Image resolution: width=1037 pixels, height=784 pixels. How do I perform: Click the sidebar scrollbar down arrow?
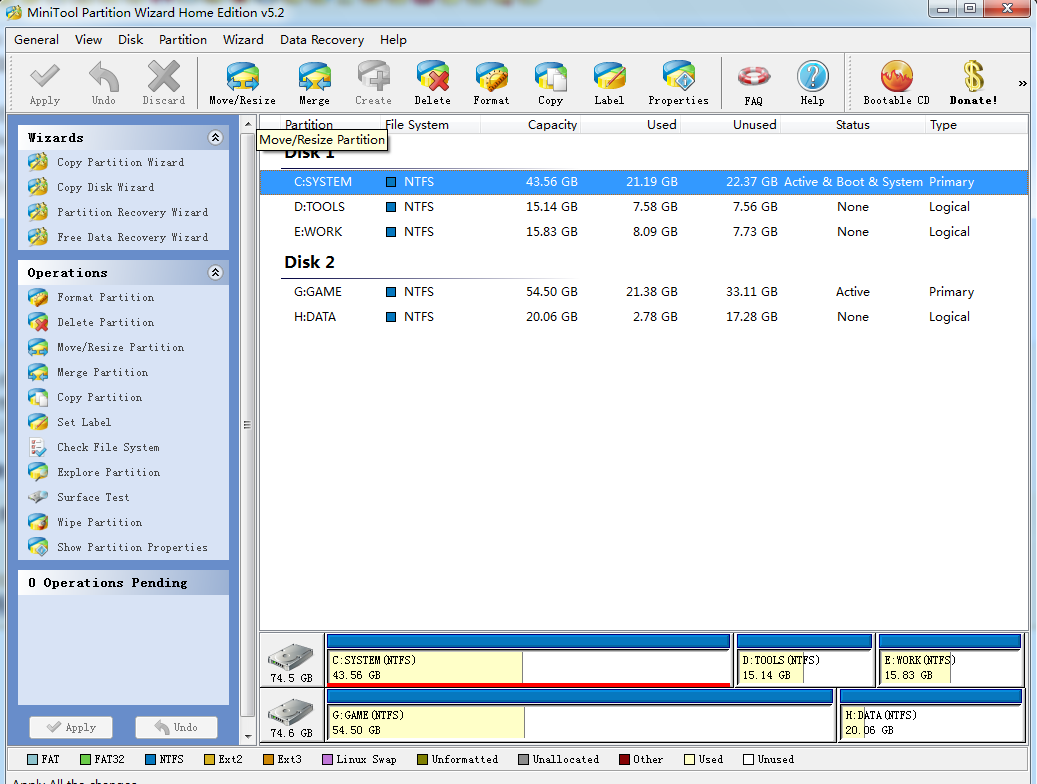click(x=248, y=736)
